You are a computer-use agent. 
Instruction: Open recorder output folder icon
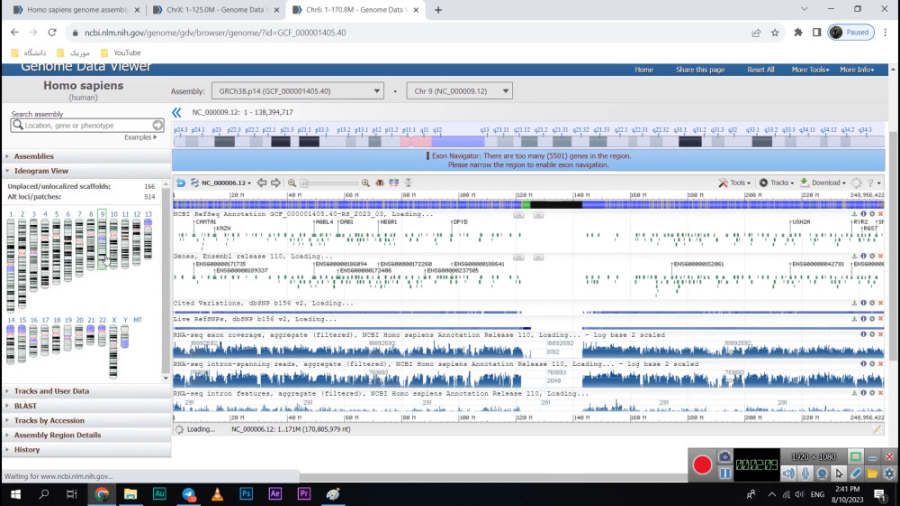pos(872,473)
